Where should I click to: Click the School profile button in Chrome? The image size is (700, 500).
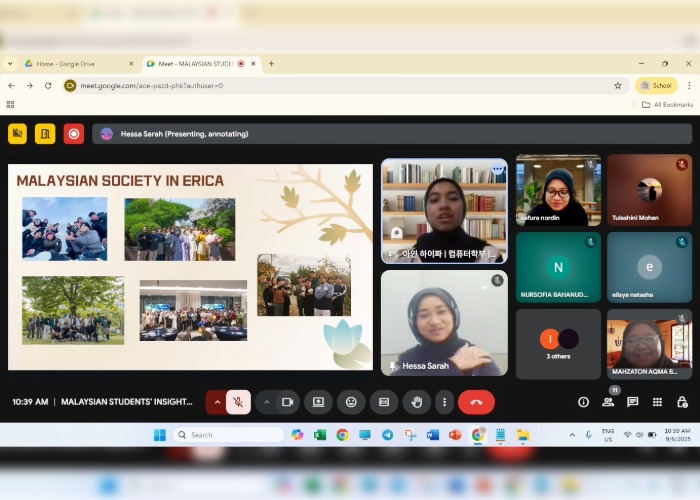click(x=656, y=86)
